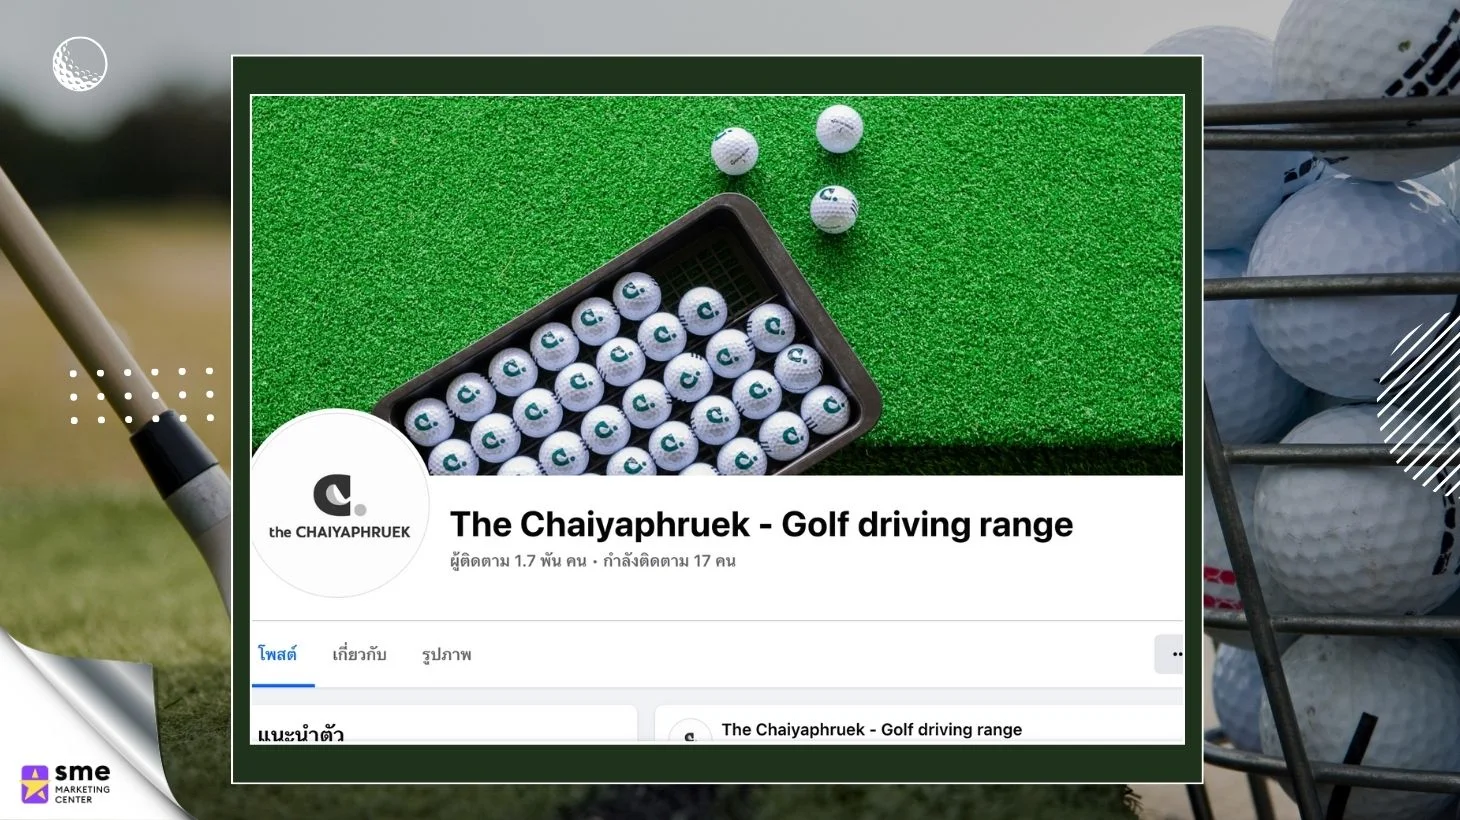This screenshot has height=820, width=1460.
Task: Open the กำลังติดตาม 17 คน following link
Action: coord(669,561)
